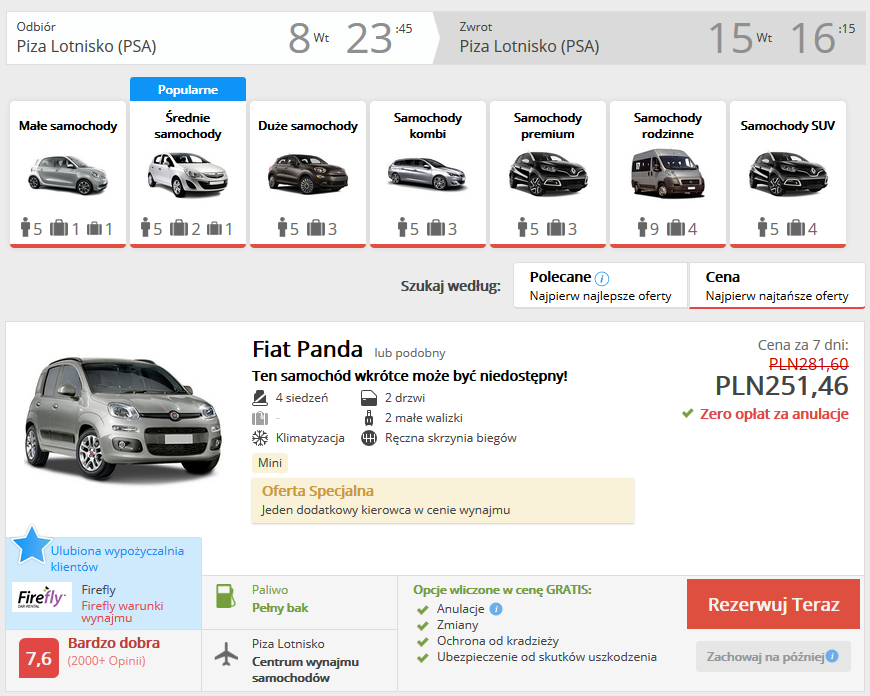Click Centrum wynajmu samochodów text
The width and height of the screenshot is (870, 696).
pyautogui.click(x=305, y=669)
